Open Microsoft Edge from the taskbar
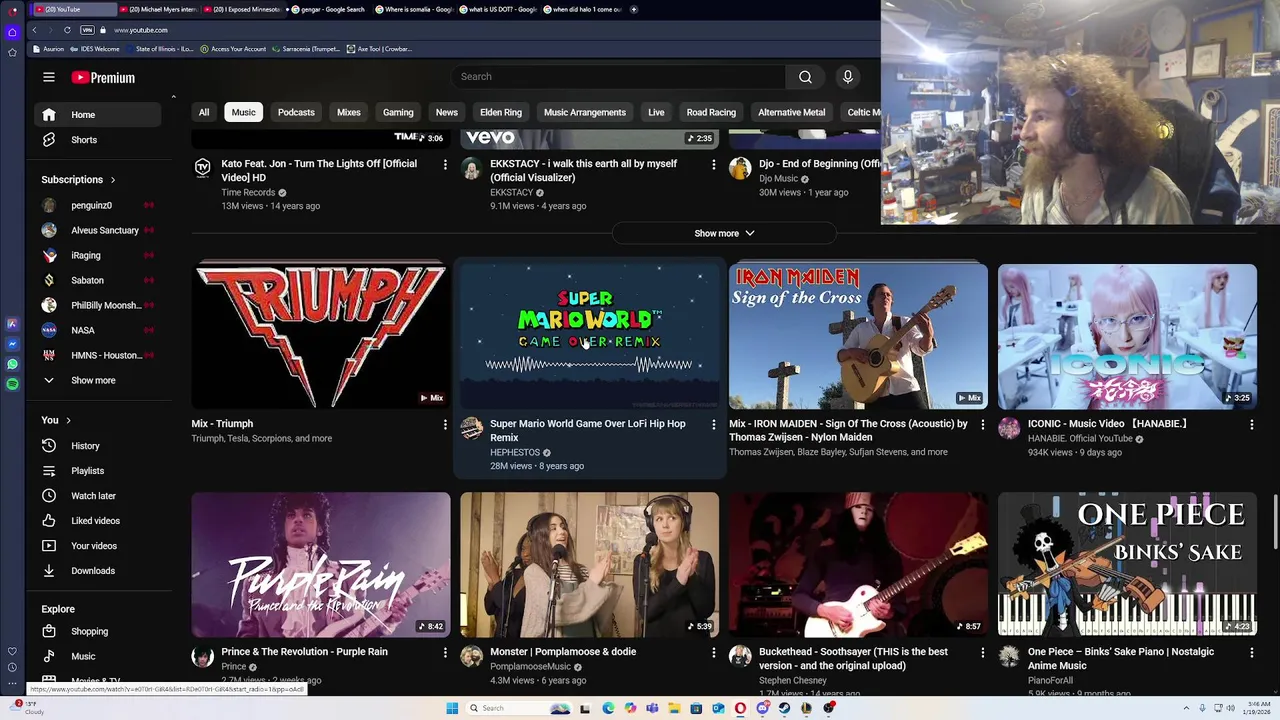 click(x=608, y=708)
